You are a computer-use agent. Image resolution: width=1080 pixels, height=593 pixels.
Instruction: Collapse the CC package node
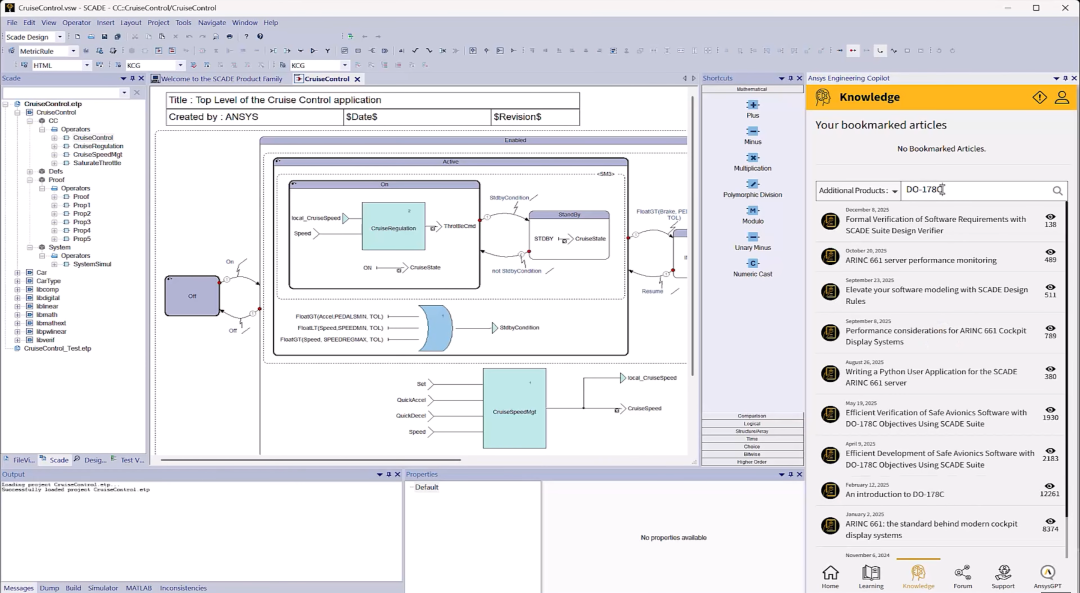(30, 121)
